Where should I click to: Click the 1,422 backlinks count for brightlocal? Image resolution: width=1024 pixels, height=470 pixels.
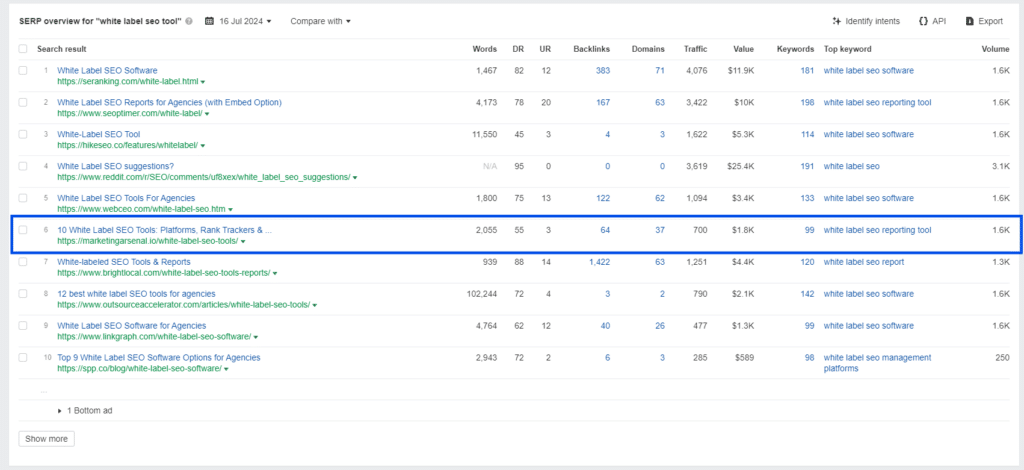(599, 262)
